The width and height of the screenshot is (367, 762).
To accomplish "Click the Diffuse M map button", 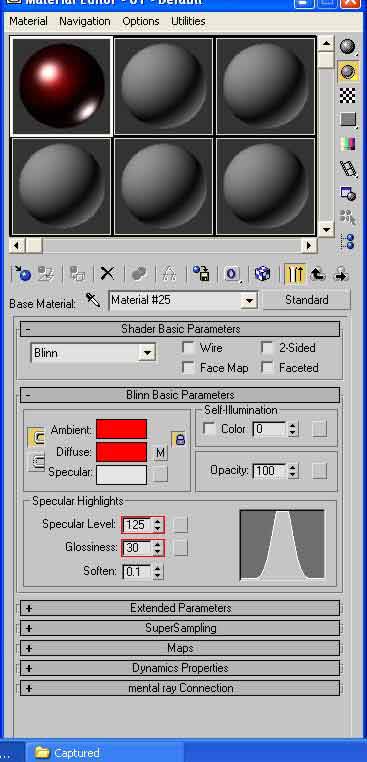I will click(x=160, y=453).
